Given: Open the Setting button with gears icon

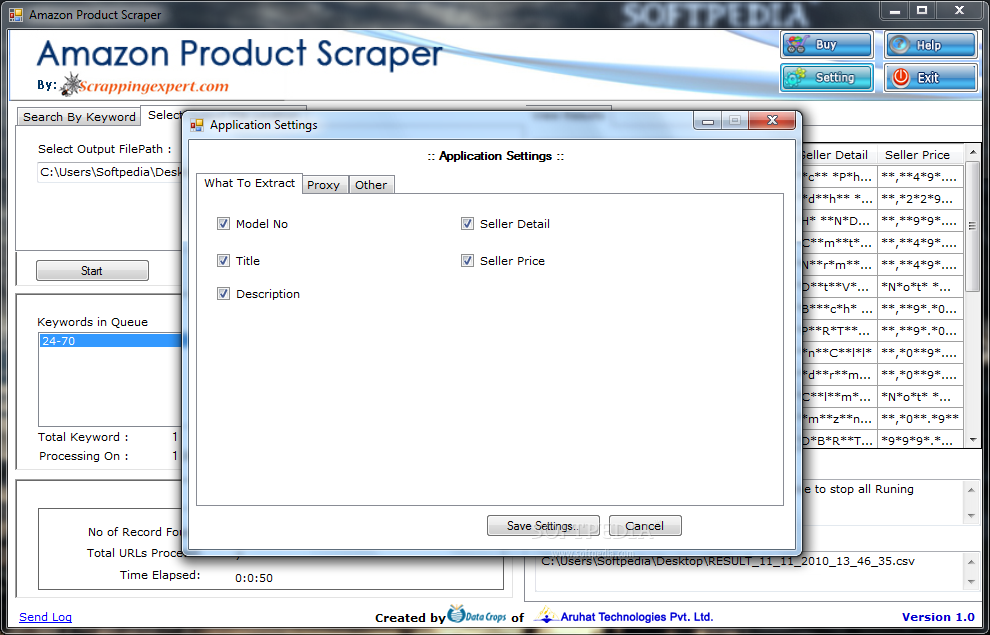Looking at the screenshot, I should coord(826,78).
